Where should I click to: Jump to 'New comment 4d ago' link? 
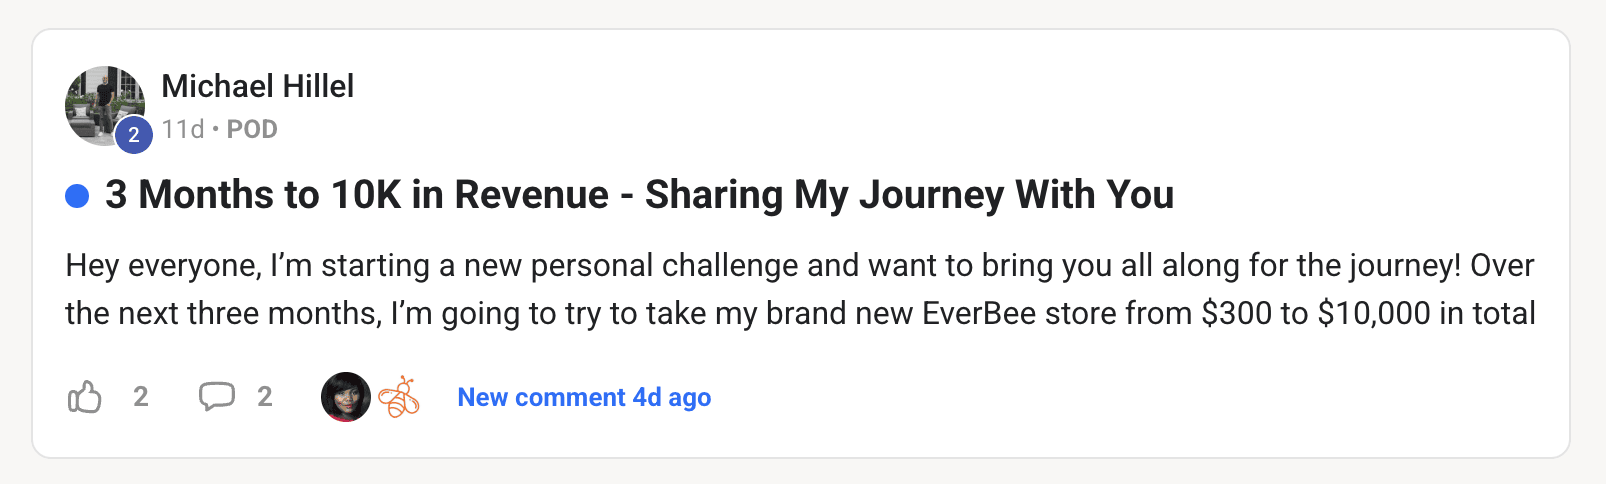coord(584,397)
